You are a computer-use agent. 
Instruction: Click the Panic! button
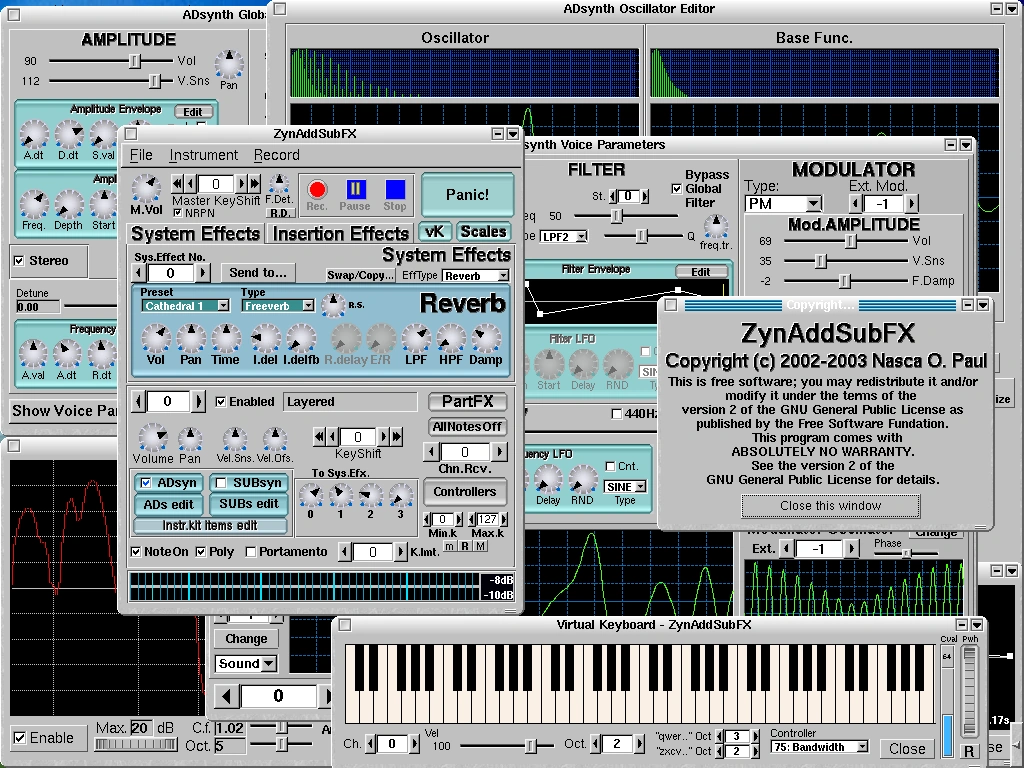click(x=467, y=195)
